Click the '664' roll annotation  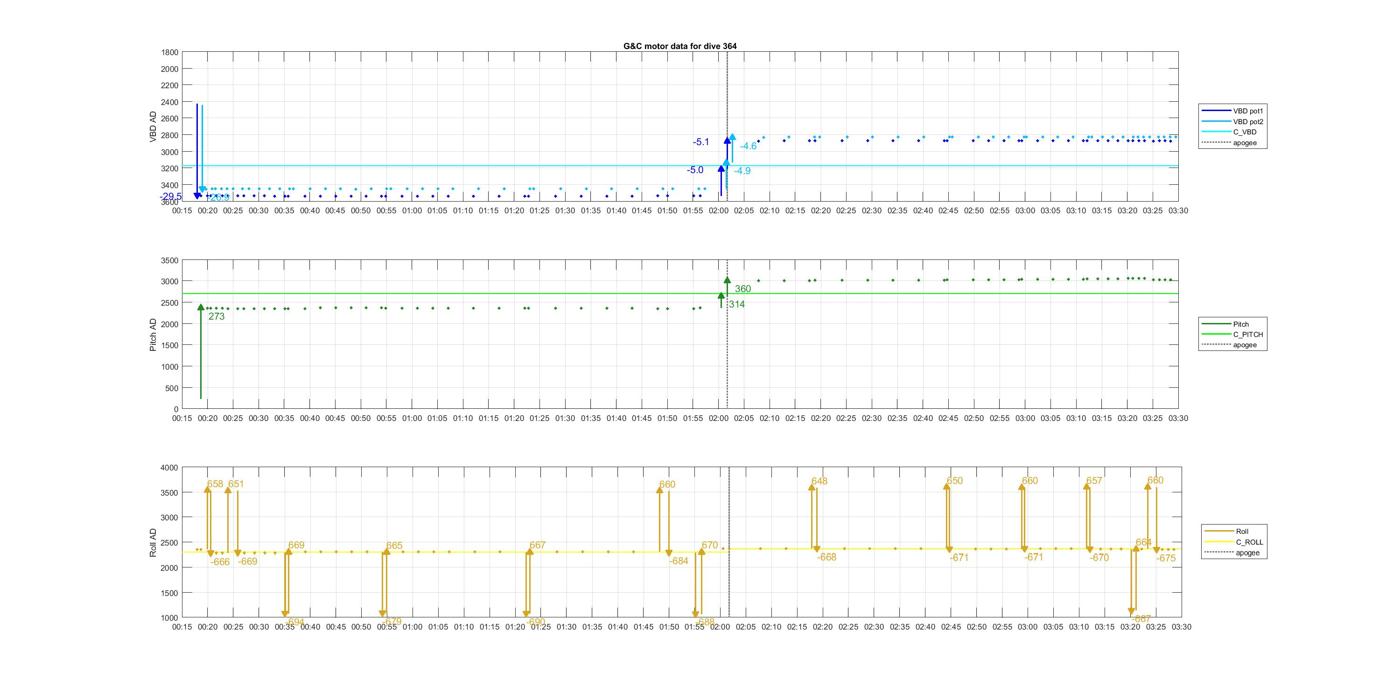(1143, 543)
